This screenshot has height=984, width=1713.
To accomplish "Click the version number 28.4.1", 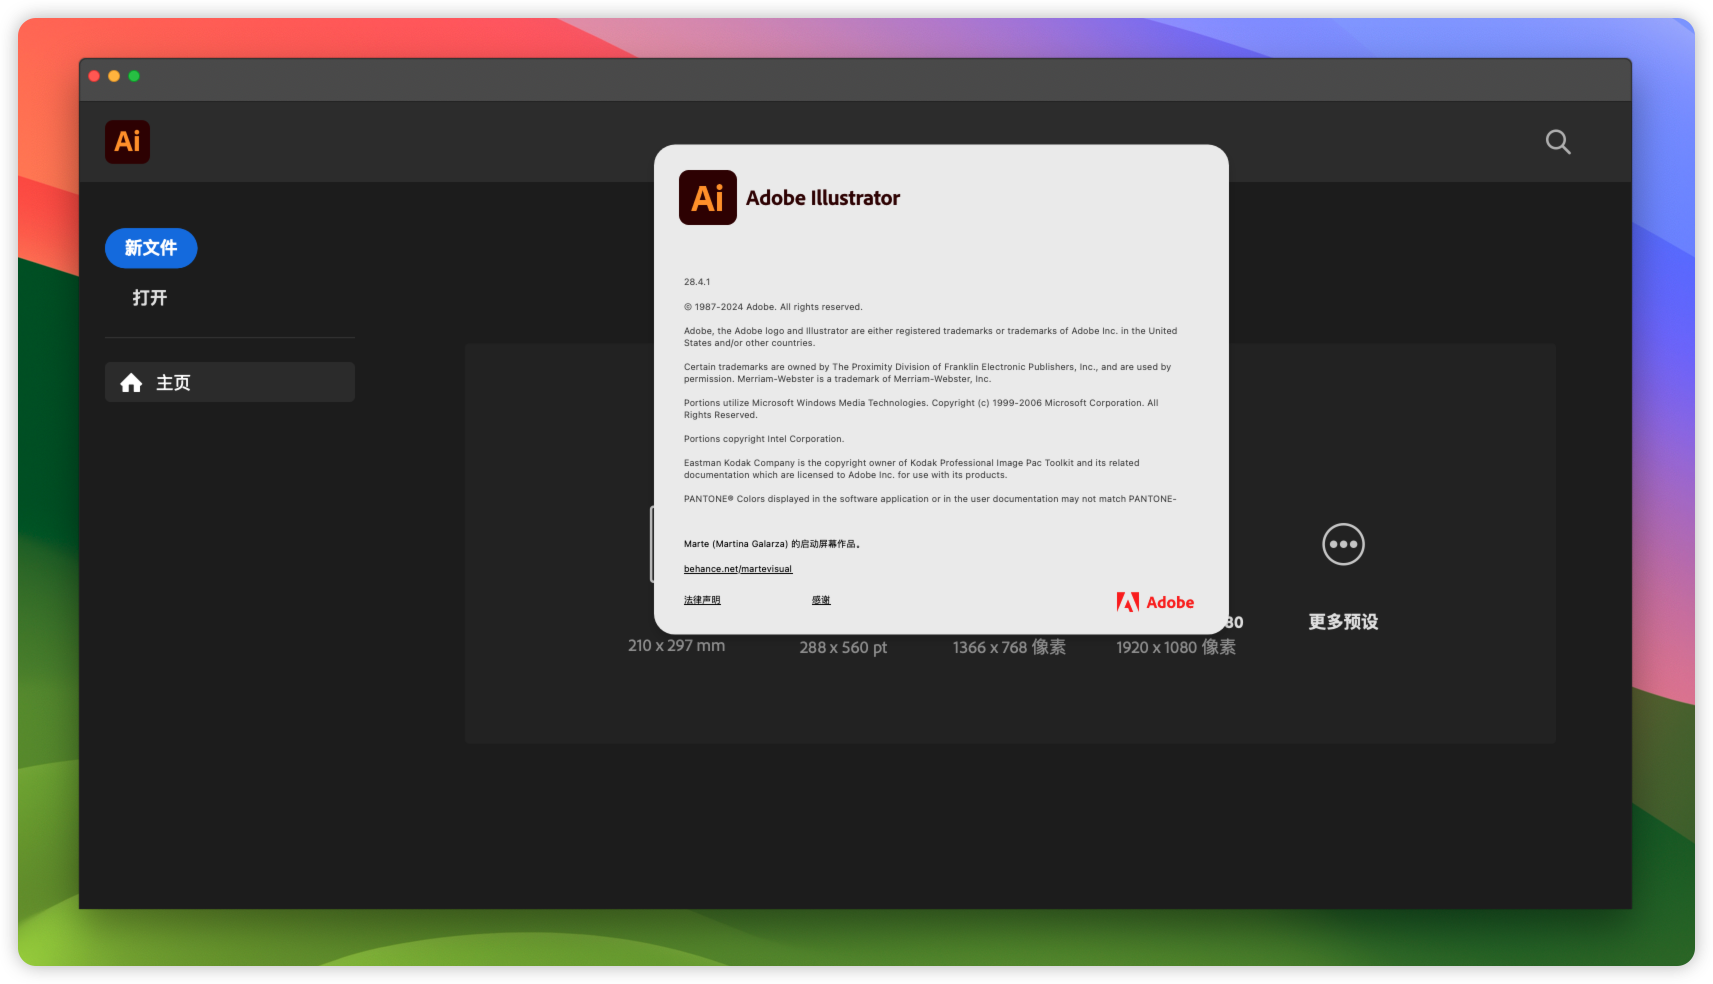I will 697,282.
